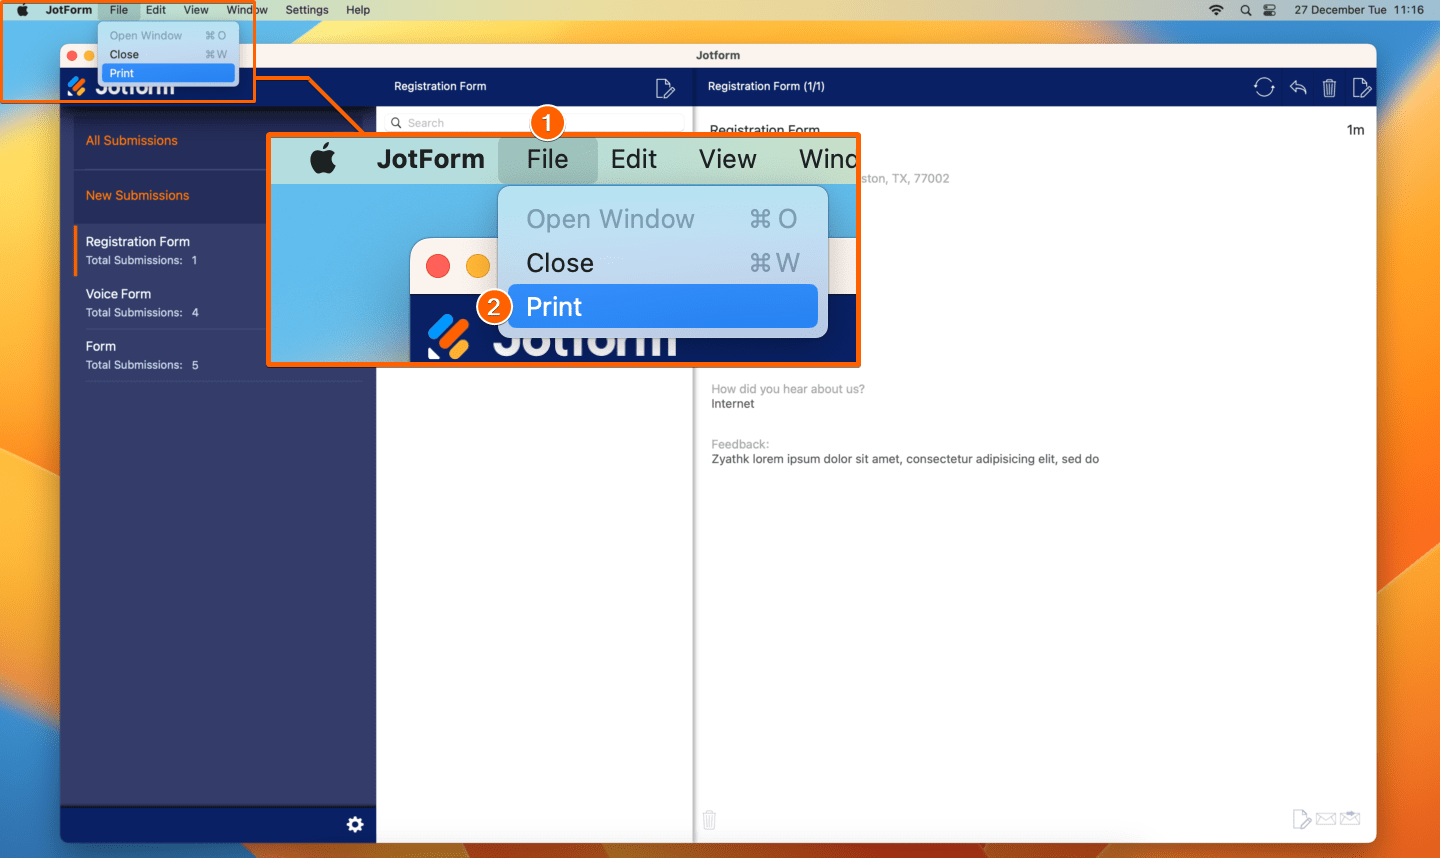Open the JotForm application menu

(x=69, y=10)
